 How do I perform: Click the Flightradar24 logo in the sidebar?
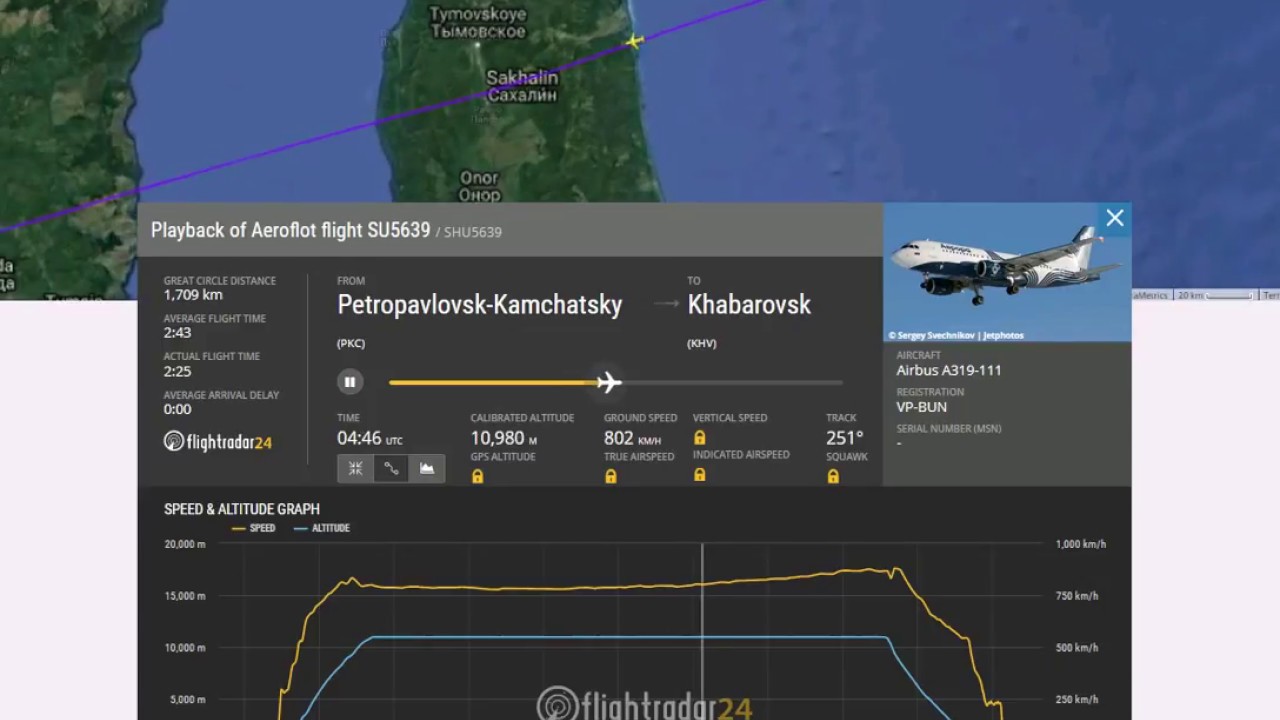coord(218,441)
